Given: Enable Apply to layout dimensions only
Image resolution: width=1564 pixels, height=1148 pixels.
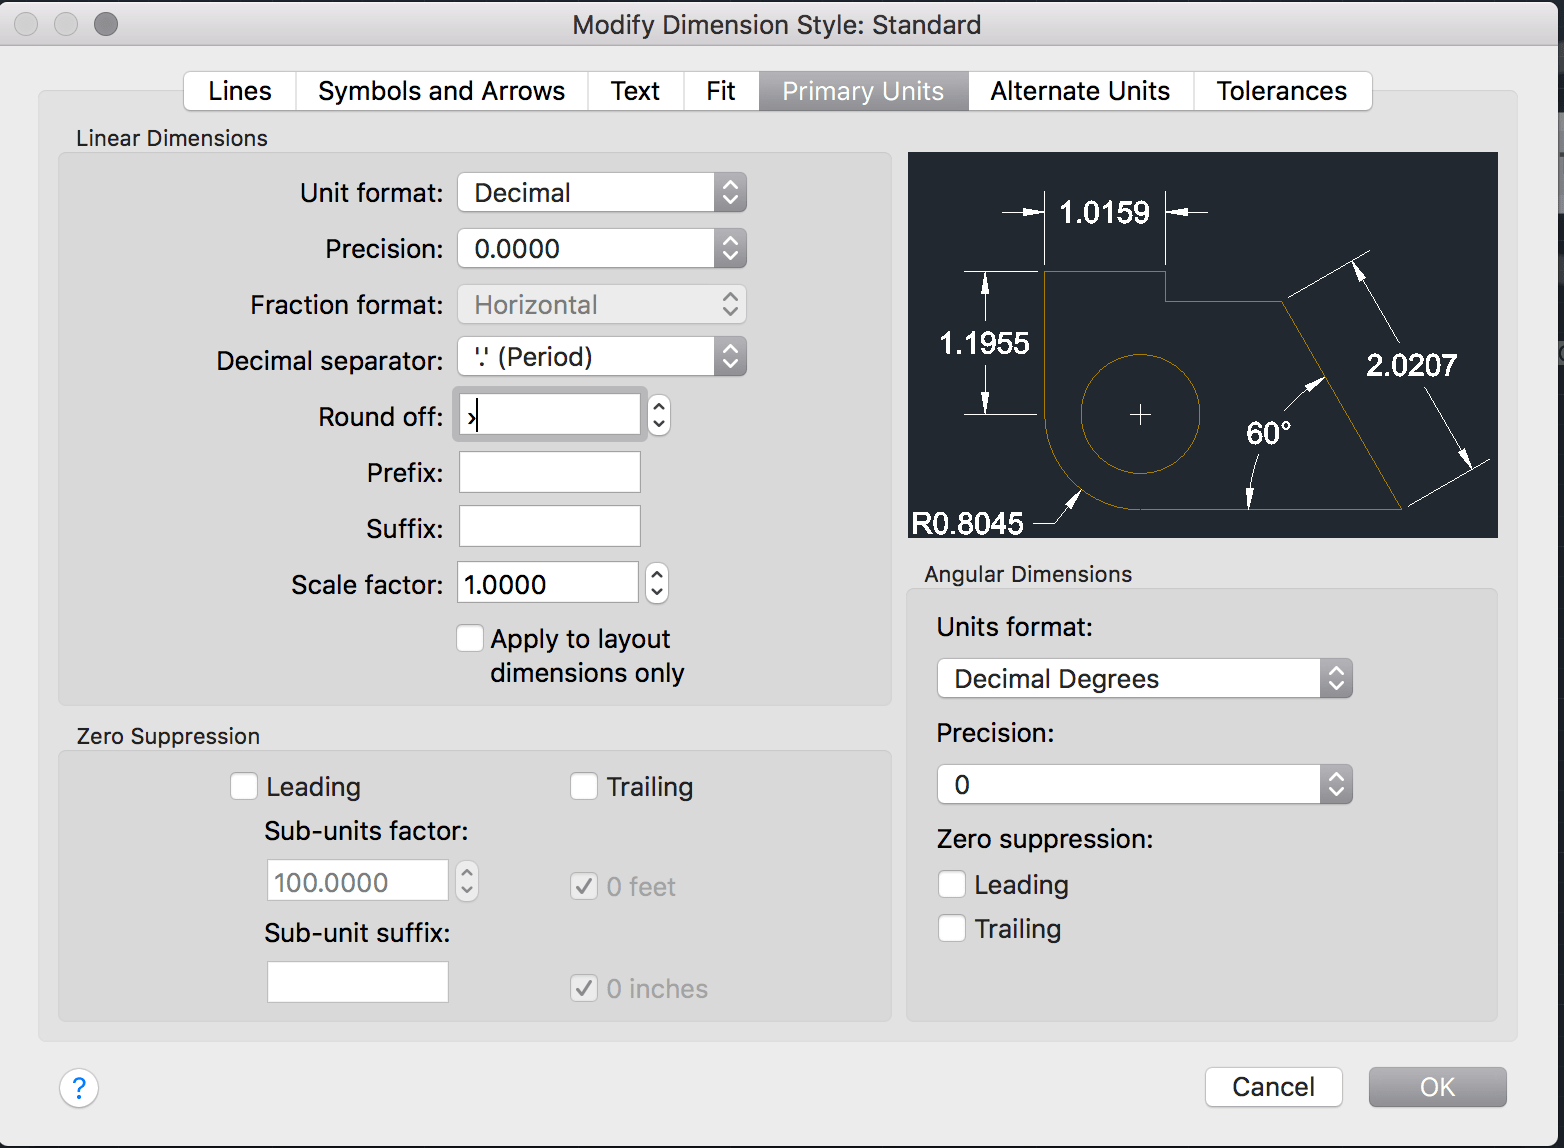Looking at the screenshot, I should point(470,638).
